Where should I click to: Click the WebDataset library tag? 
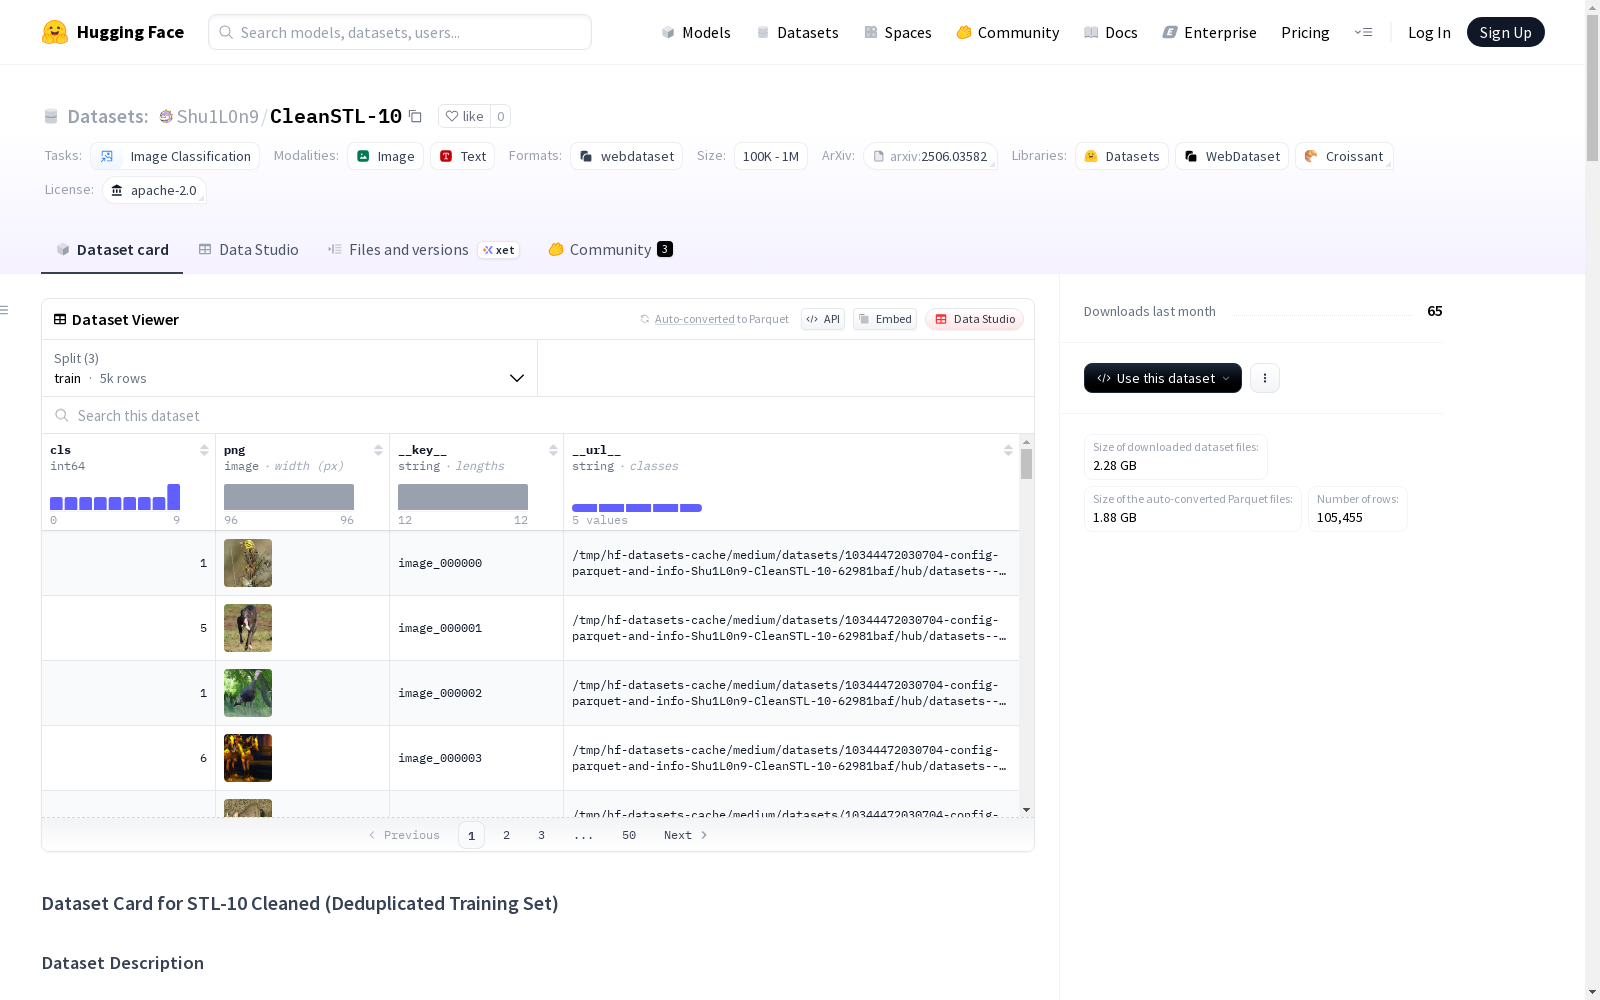[x=1232, y=156]
